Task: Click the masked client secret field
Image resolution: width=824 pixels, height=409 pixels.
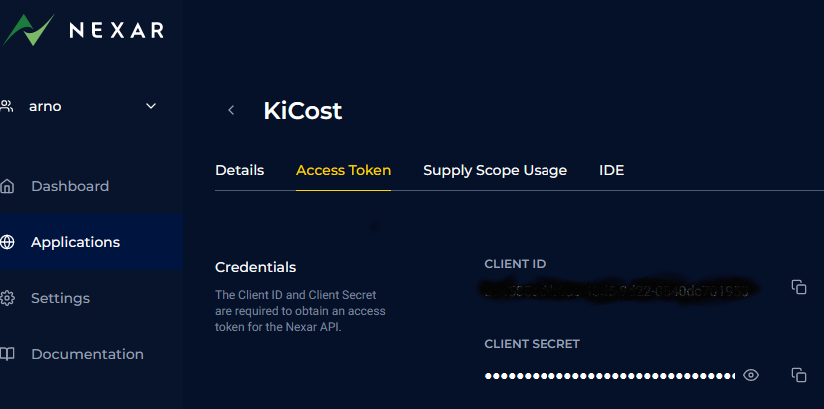Action: coord(610,375)
